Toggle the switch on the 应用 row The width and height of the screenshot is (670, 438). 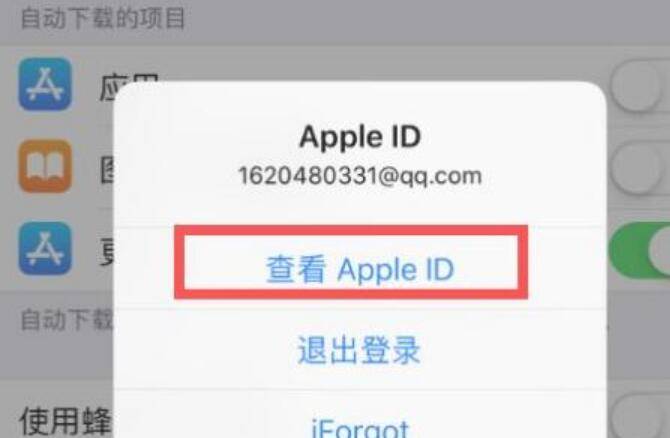pos(639,84)
